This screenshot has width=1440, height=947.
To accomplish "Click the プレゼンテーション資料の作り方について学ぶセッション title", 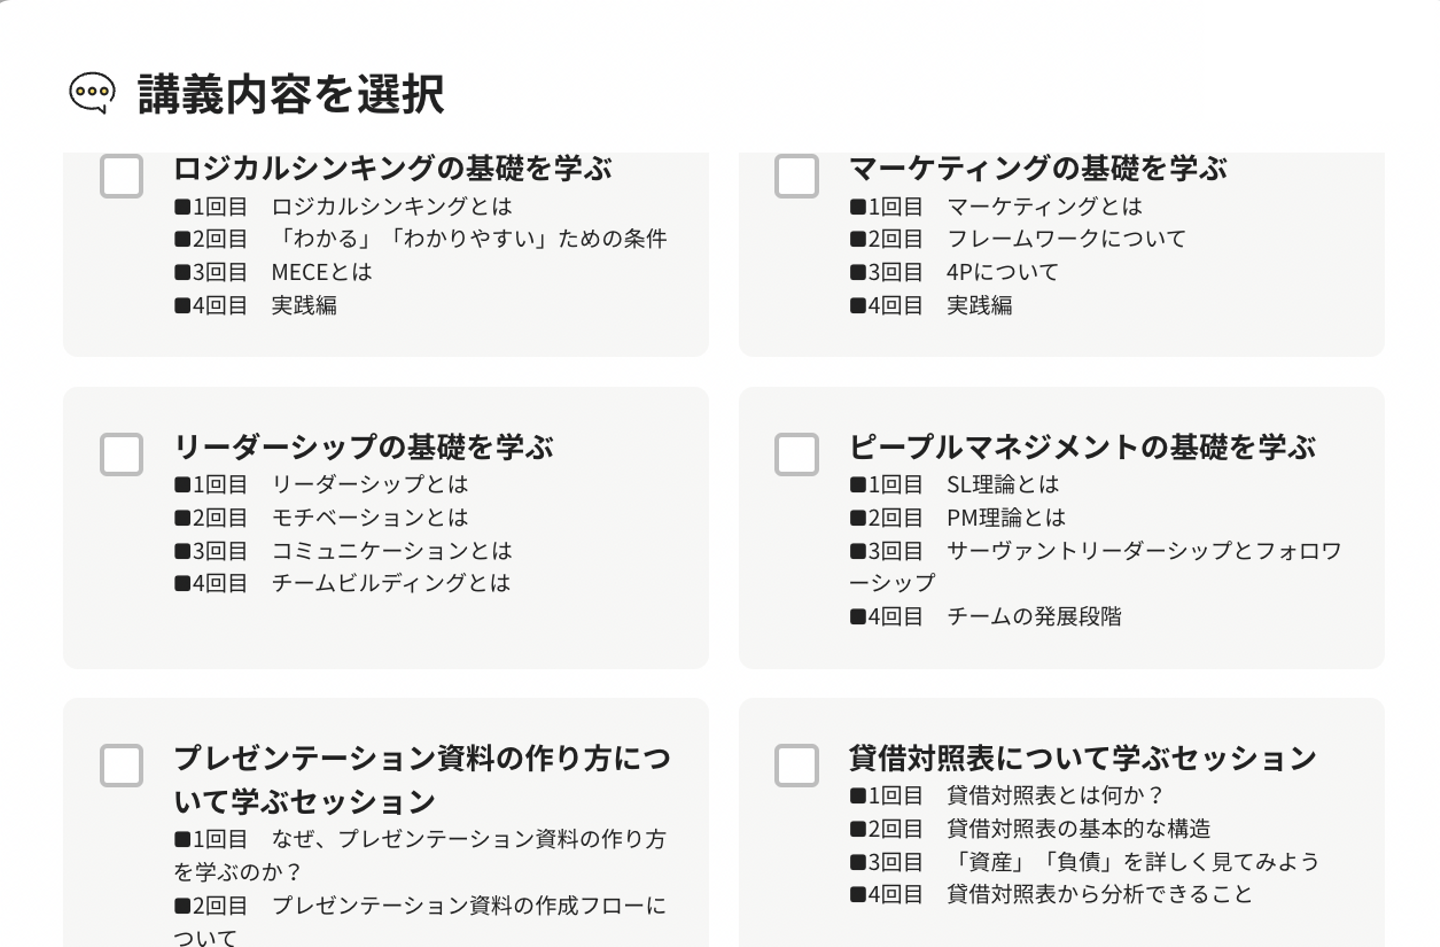I will tap(422, 779).
